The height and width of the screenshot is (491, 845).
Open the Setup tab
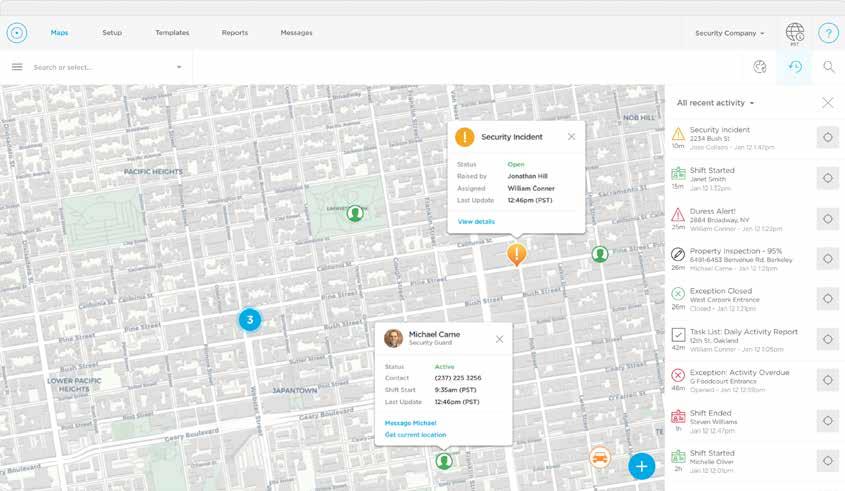click(112, 33)
